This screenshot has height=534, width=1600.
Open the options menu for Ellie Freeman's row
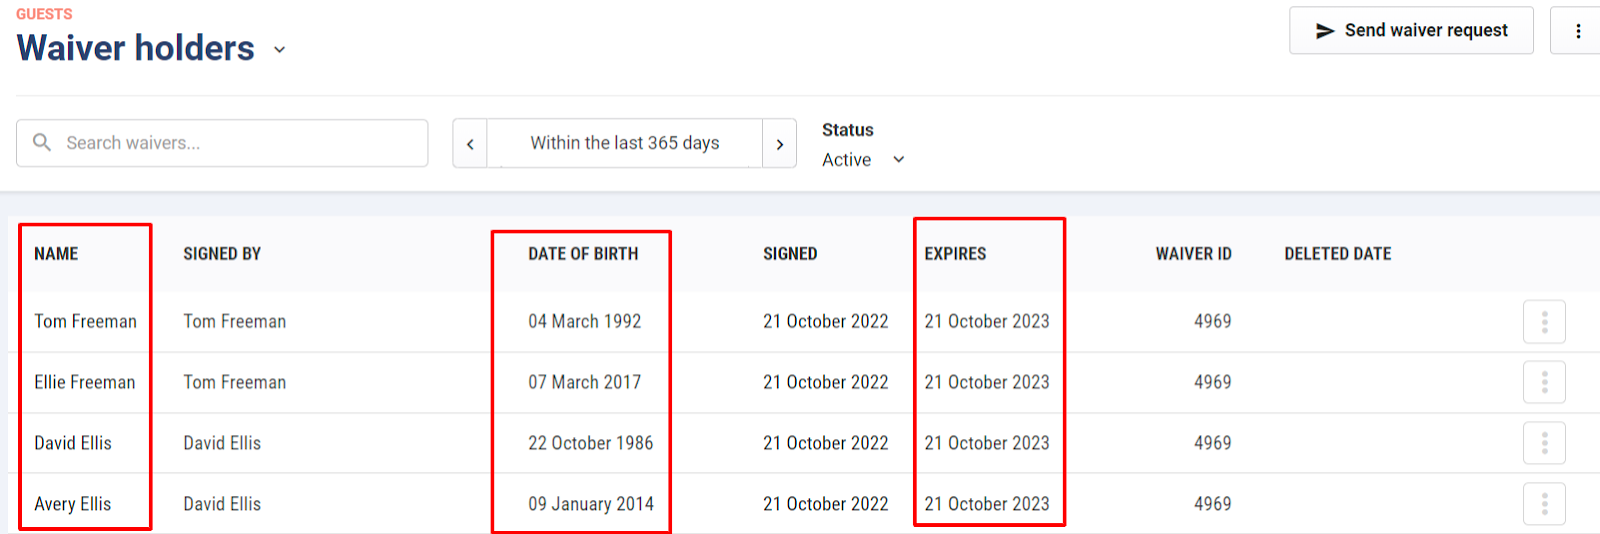[1544, 382]
